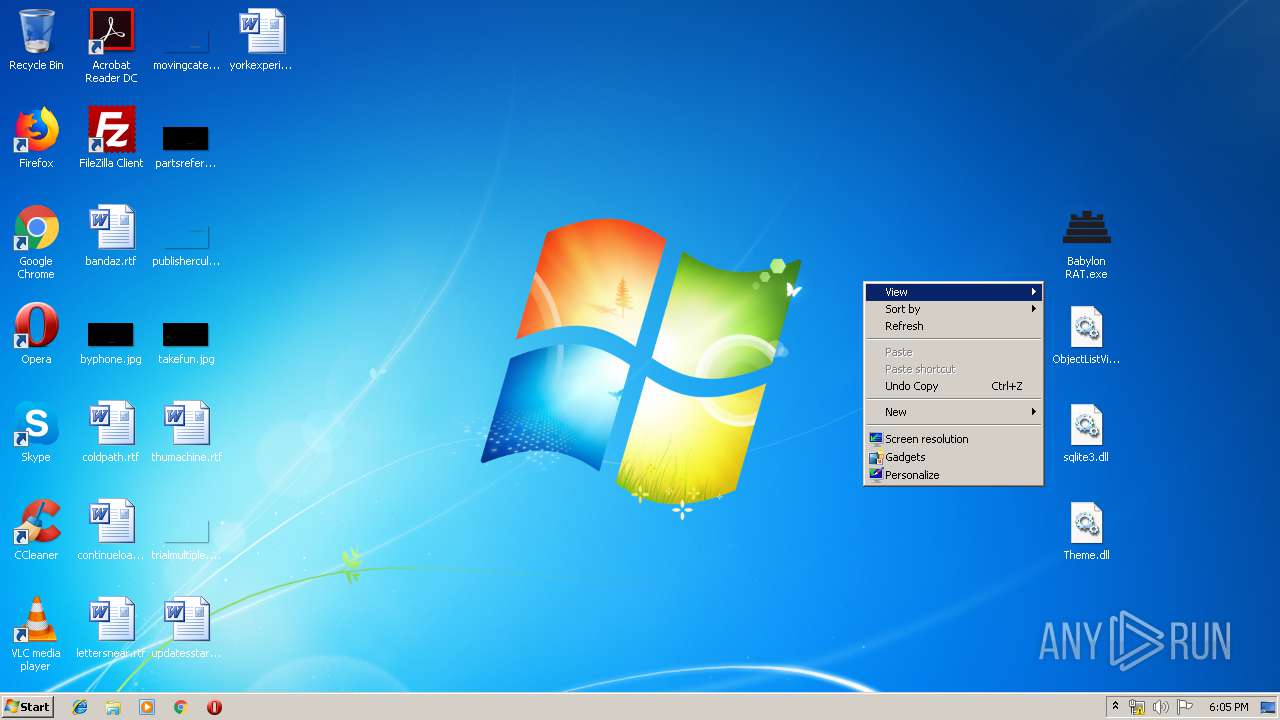Select the partsrefer... file icon

click(x=186, y=146)
